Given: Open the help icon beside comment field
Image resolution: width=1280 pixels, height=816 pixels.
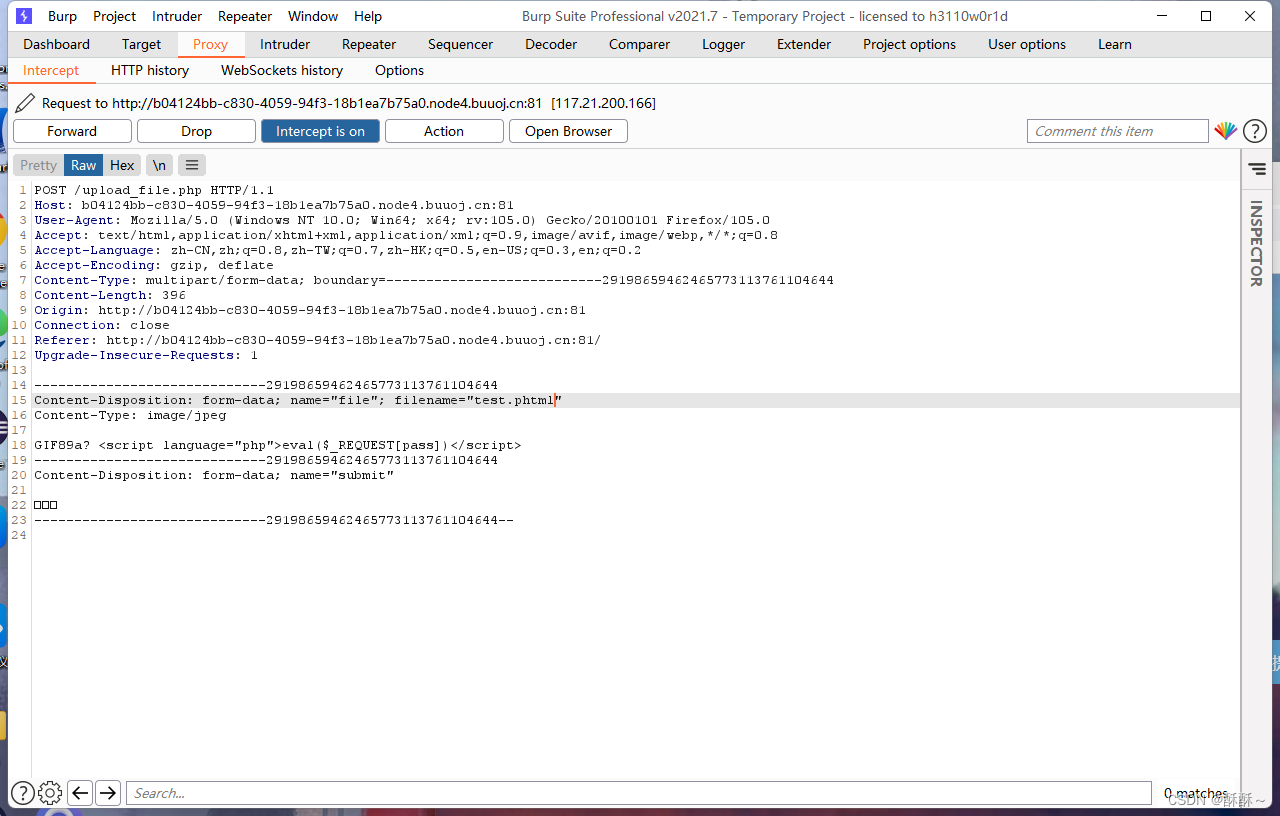Looking at the screenshot, I should tap(1254, 131).
